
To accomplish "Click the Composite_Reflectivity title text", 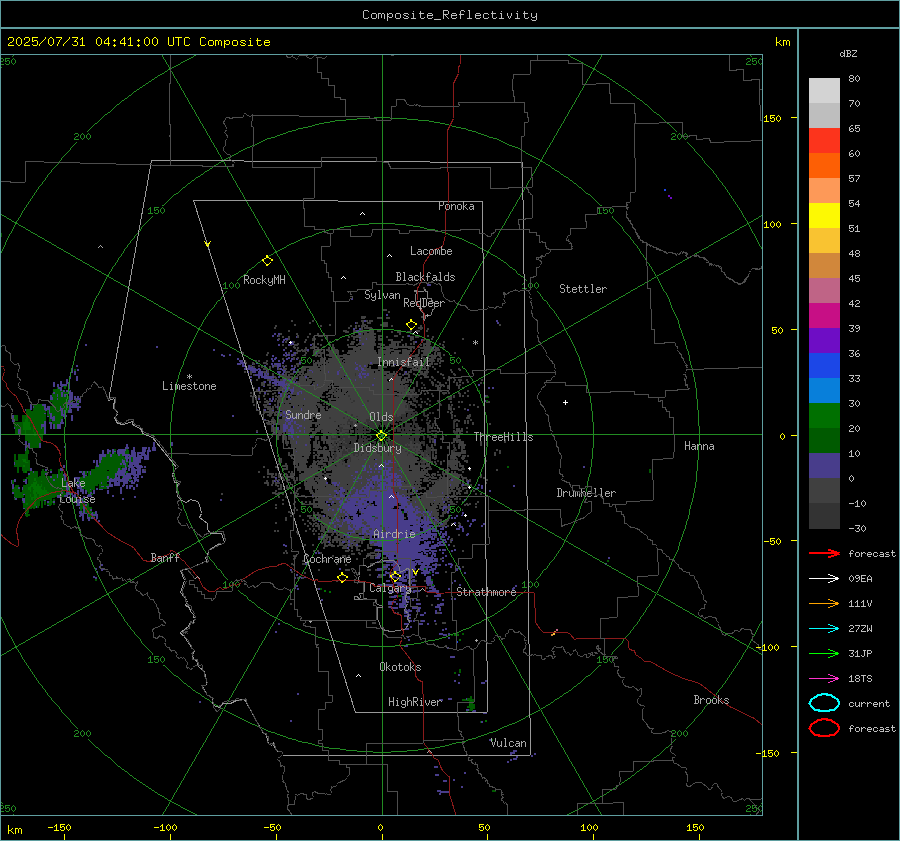I will (x=450, y=15).
